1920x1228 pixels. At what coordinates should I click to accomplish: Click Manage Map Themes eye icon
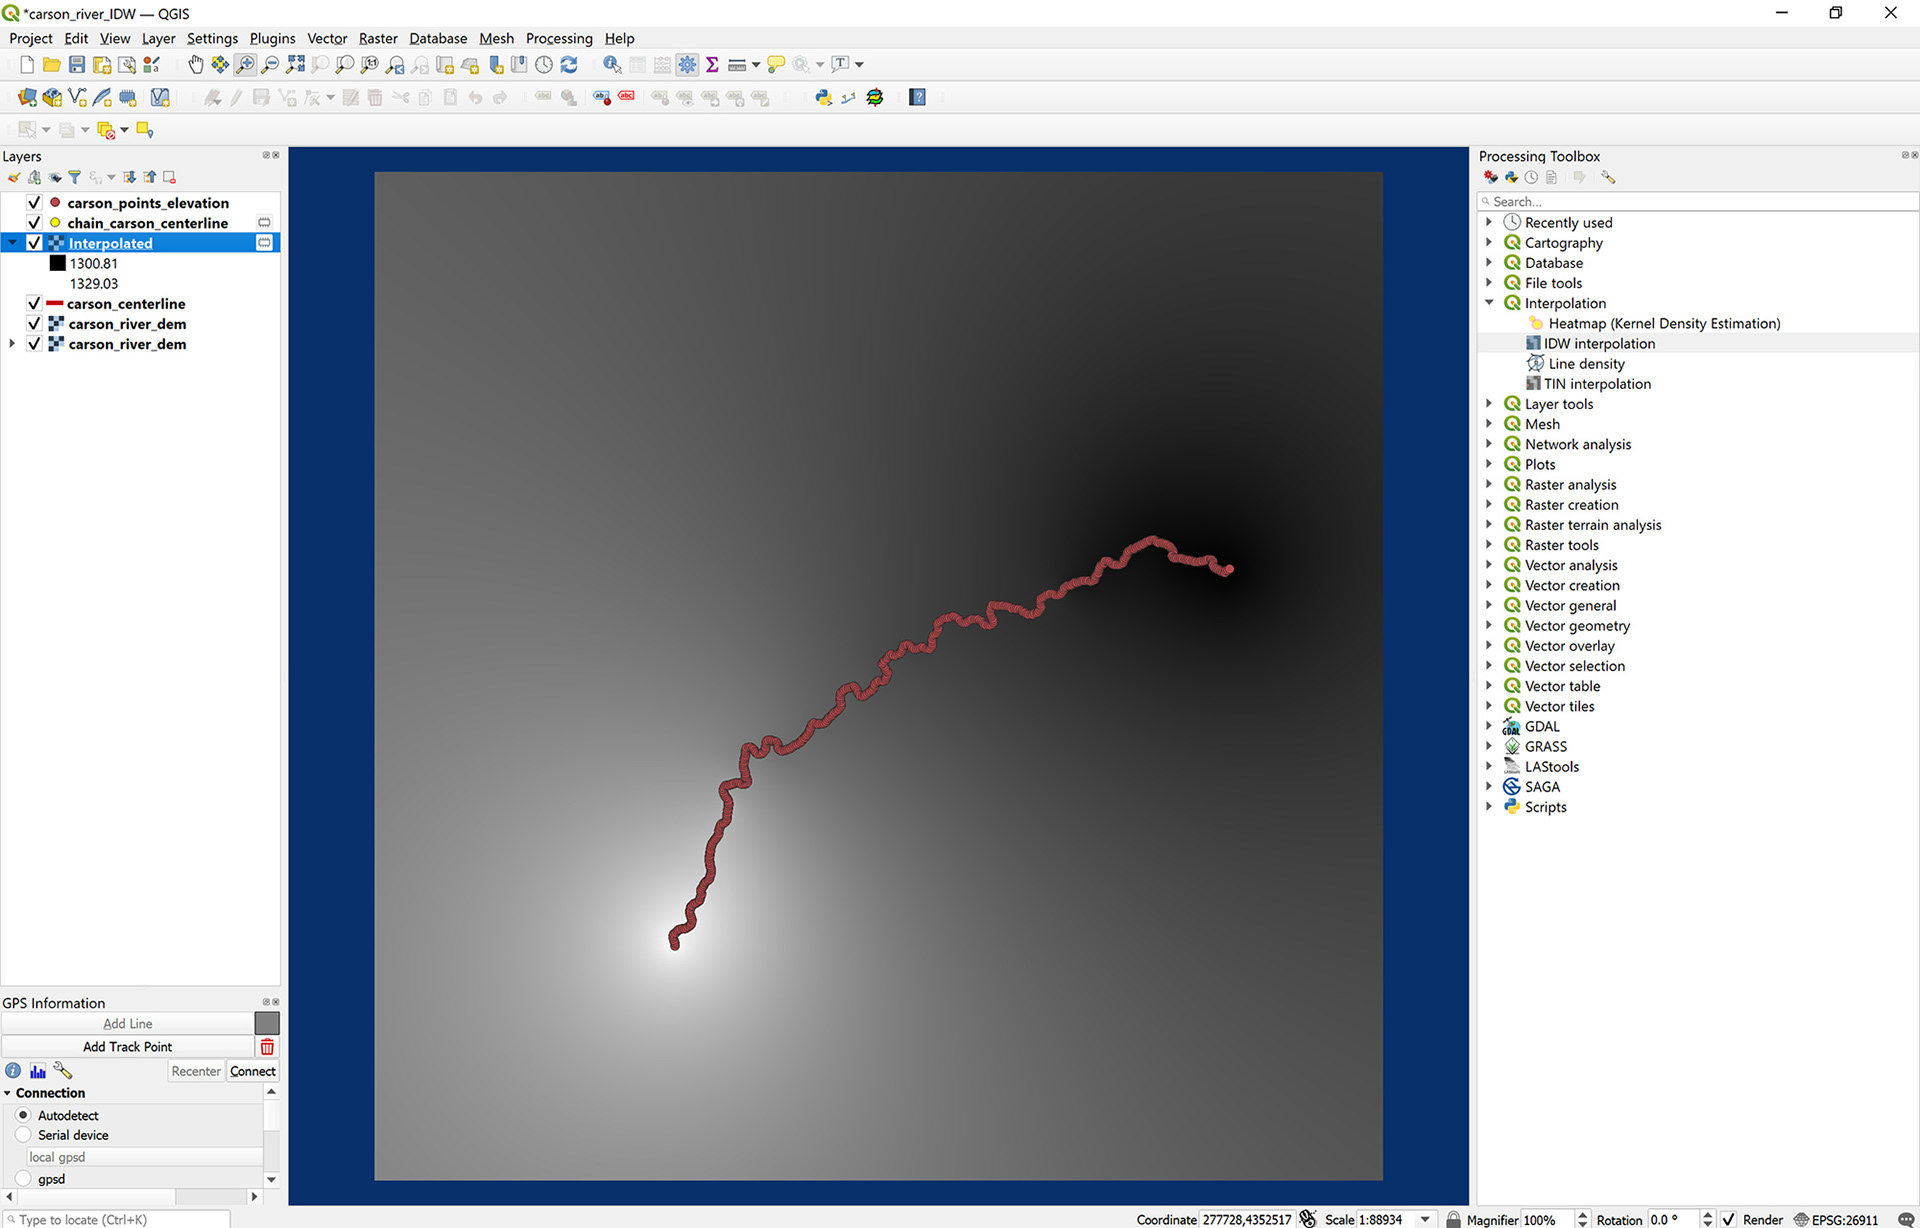[x=55, y=178]
